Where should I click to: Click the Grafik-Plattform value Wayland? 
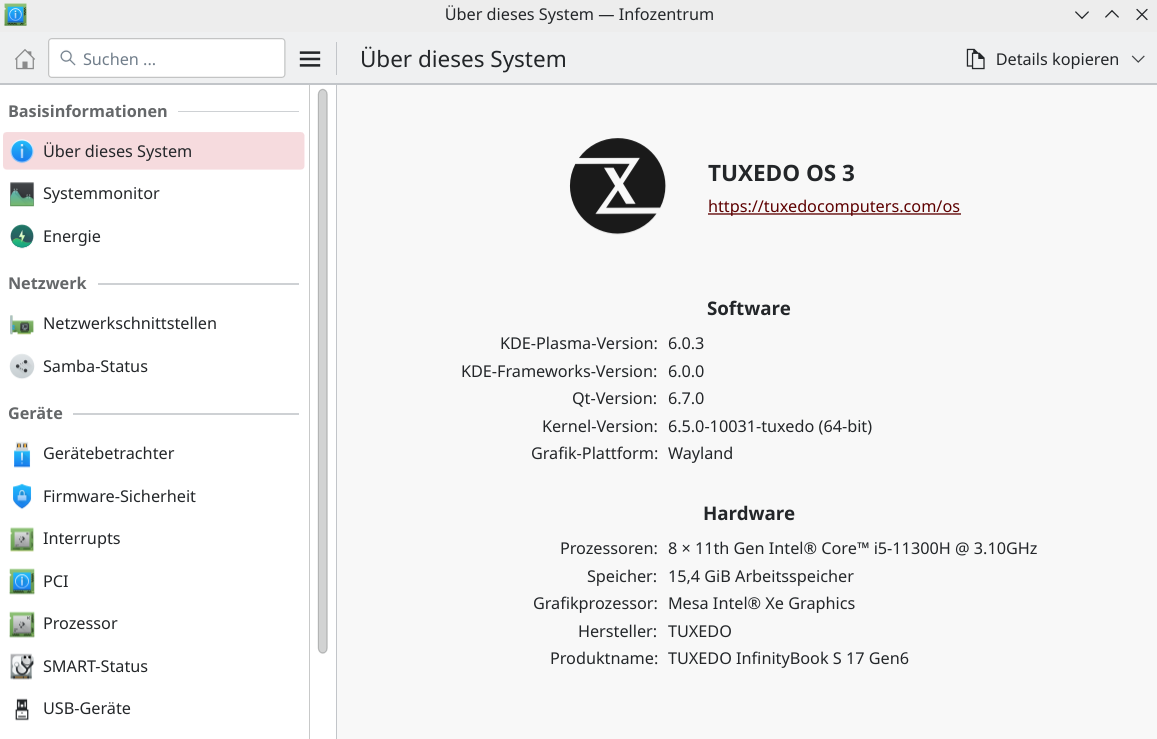tap(700, 454)
